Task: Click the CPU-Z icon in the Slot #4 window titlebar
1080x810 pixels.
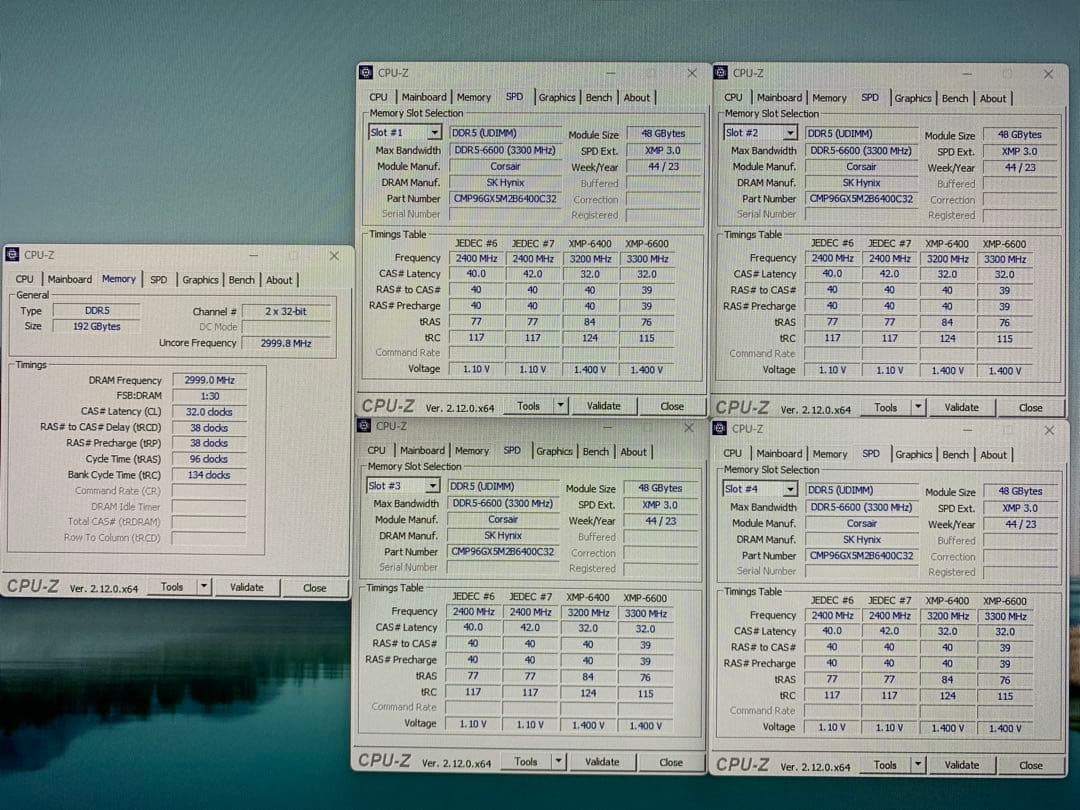Action: (720, 428)
